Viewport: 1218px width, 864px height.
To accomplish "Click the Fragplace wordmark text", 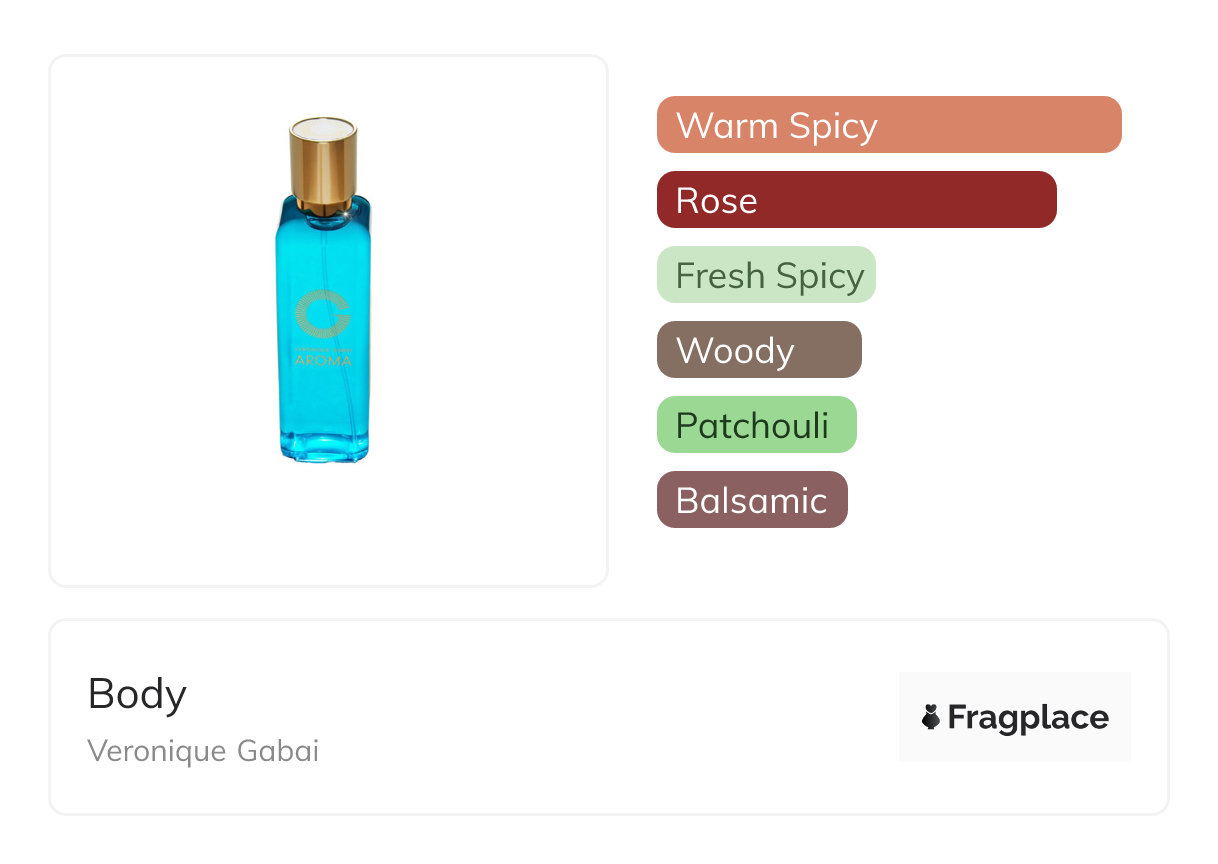I will 1027,717.
